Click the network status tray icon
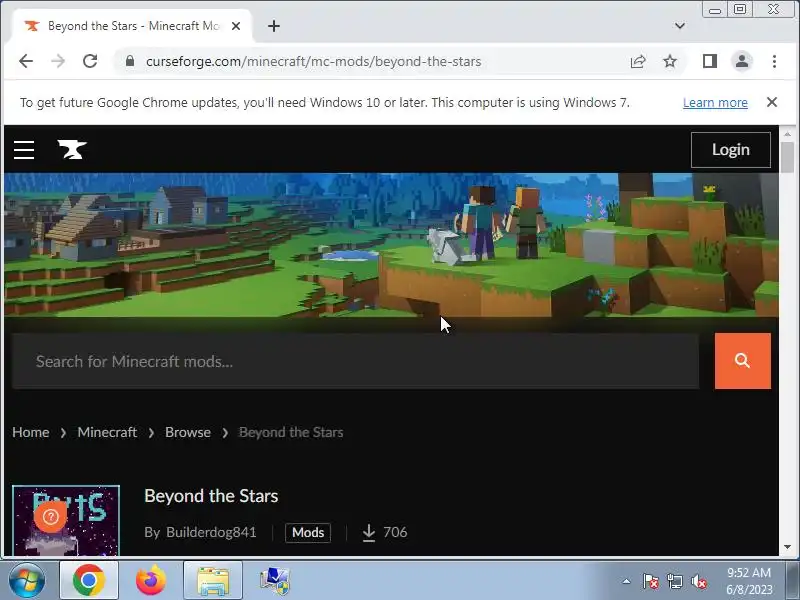 pyautogui.click(x=674, y=581)
